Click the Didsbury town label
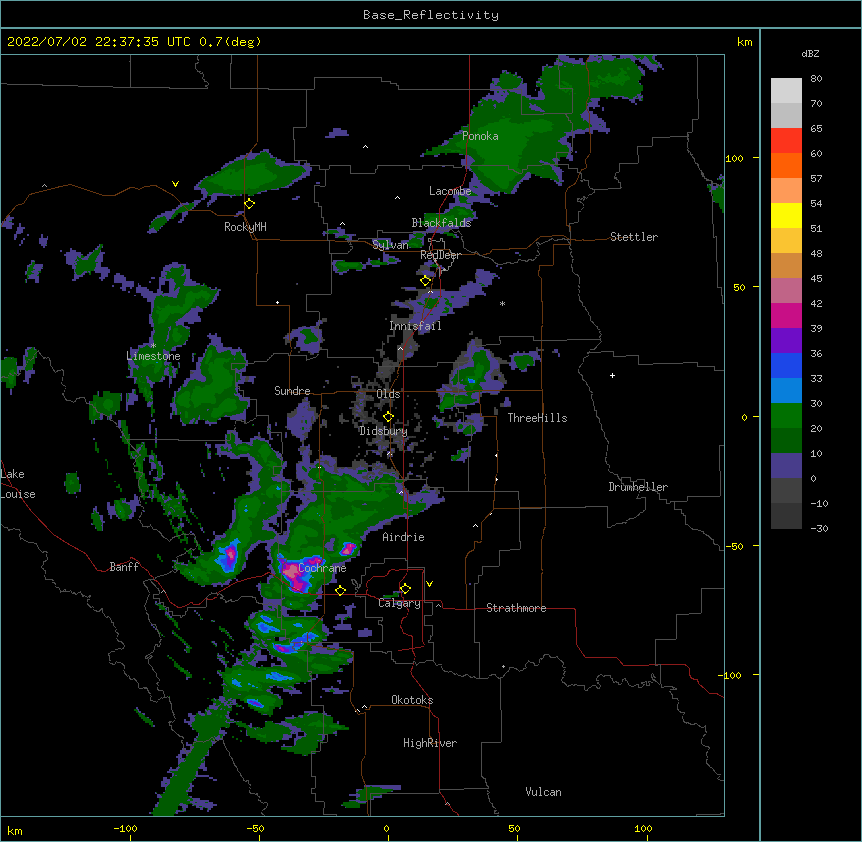Viewport: 862px width, 842px height. tap(383, 431)
